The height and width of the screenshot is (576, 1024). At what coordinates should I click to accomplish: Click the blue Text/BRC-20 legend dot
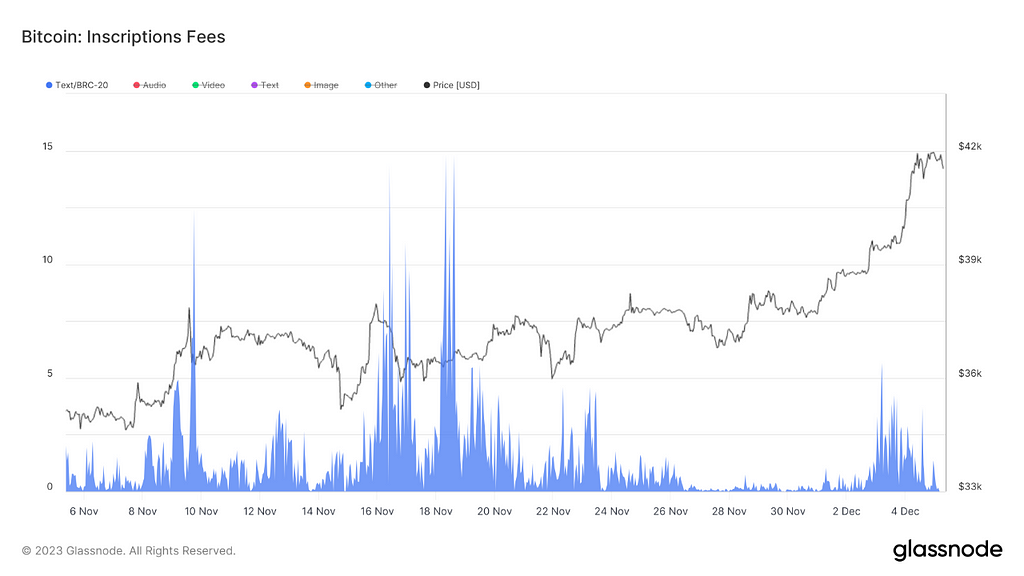pos(49,85)
